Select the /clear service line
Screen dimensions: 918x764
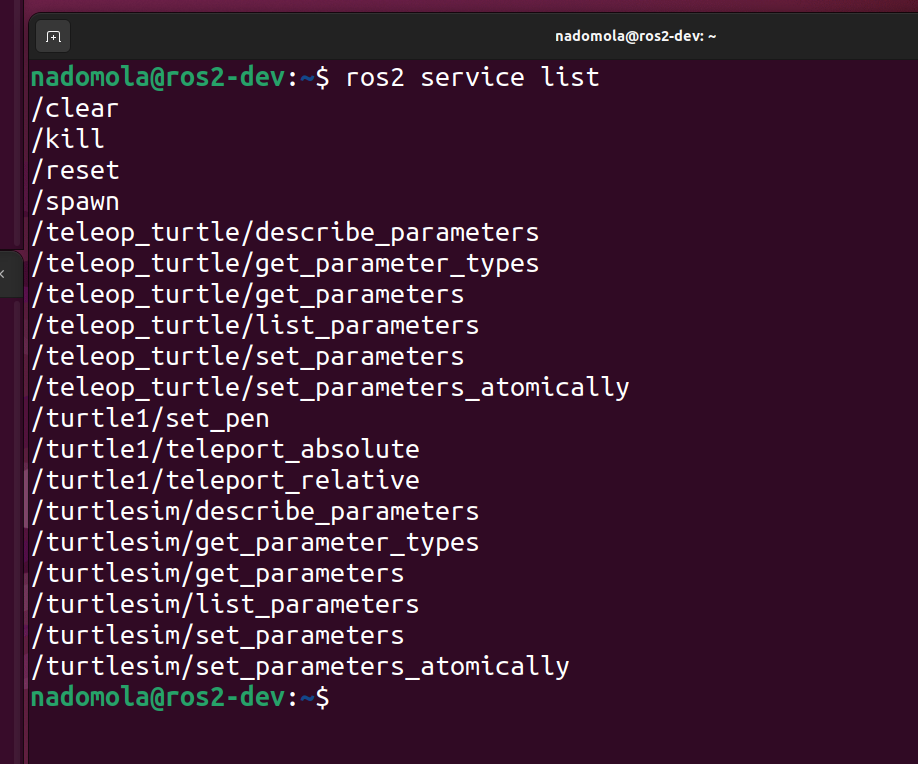pyautogui.click(x=76, y=108)
